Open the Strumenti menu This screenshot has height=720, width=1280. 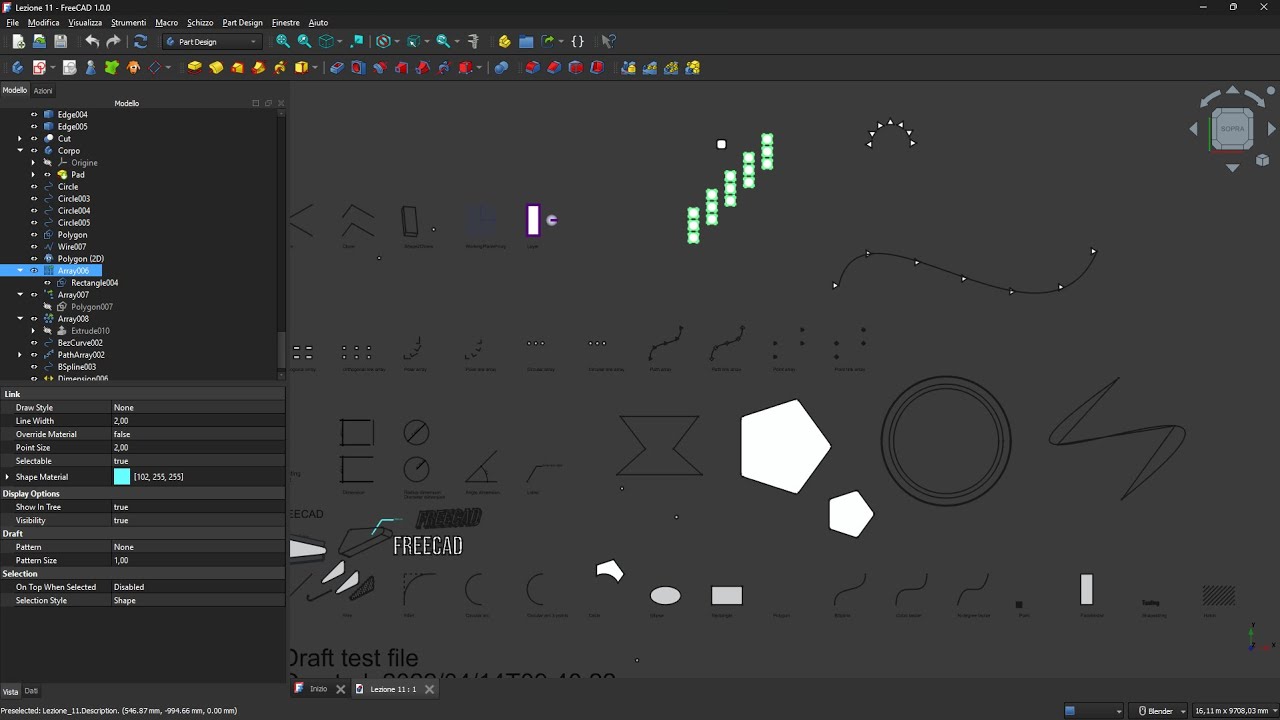coord(128,22)
